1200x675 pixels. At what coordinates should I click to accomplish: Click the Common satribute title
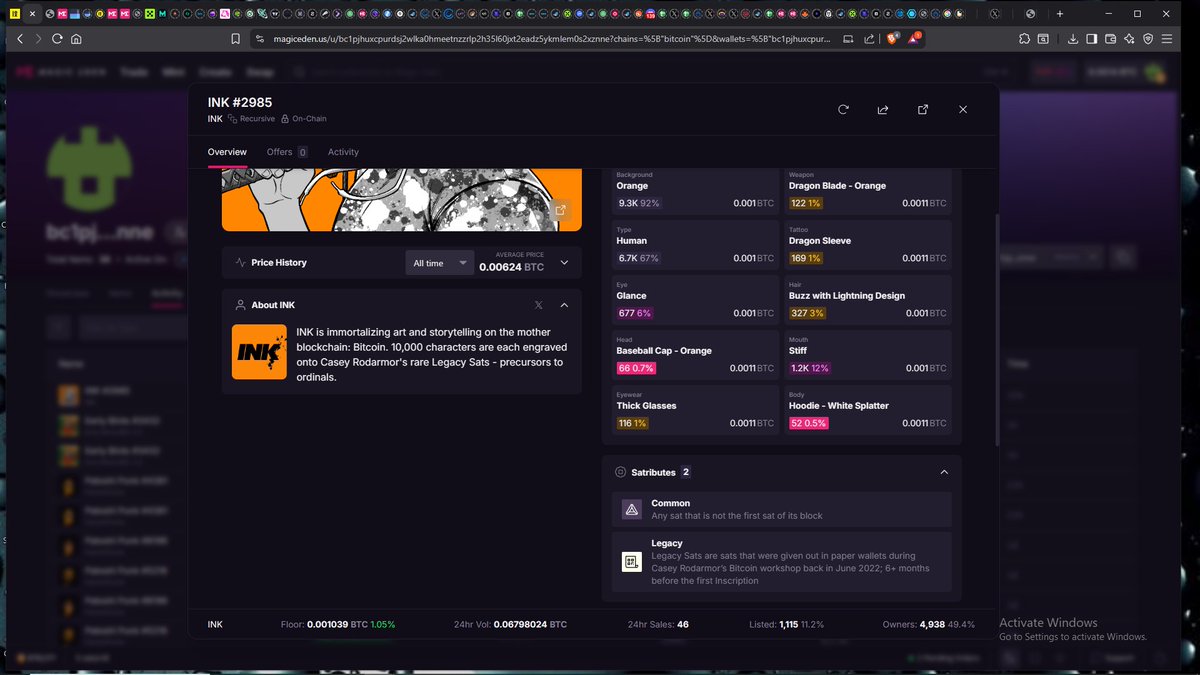click(x=671, y=503)
